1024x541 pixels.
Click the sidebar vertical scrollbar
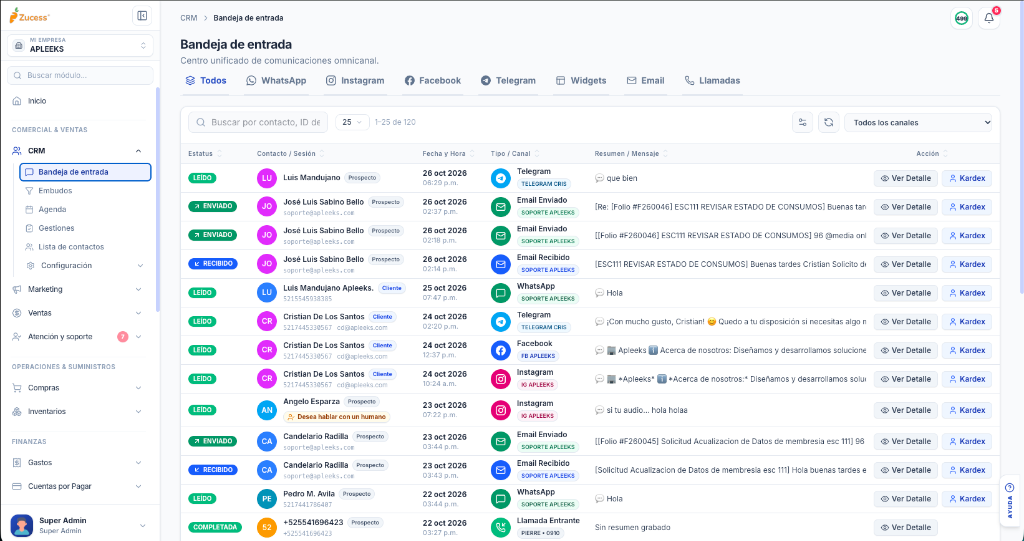[x=157, y=199]
